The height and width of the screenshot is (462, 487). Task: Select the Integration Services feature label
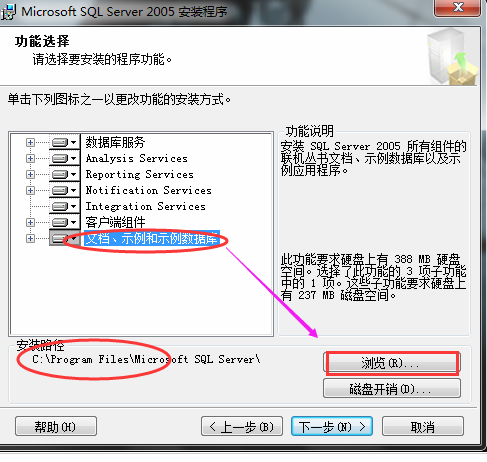pos(145,206)
